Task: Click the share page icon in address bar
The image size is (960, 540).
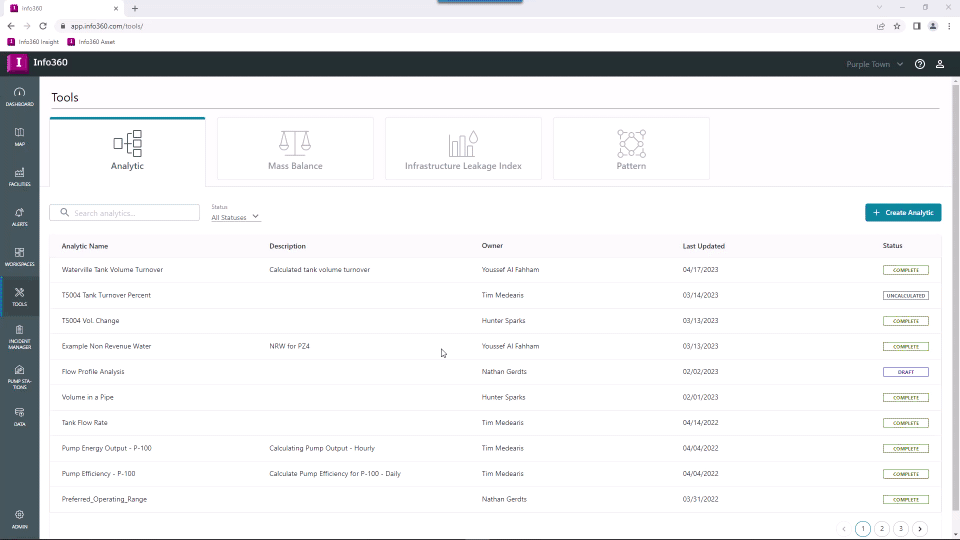Action: [x=880, y=26]
